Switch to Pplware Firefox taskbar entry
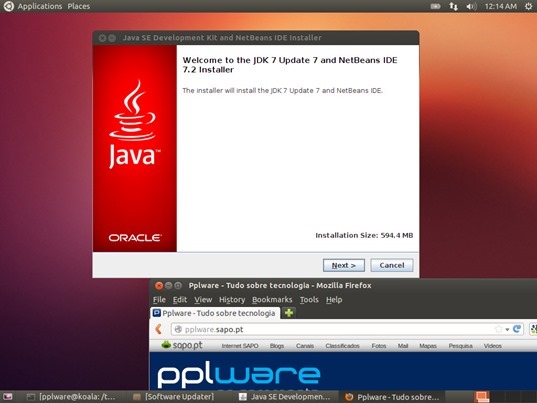Screen dimensions: 537x403 coord(392,397)
